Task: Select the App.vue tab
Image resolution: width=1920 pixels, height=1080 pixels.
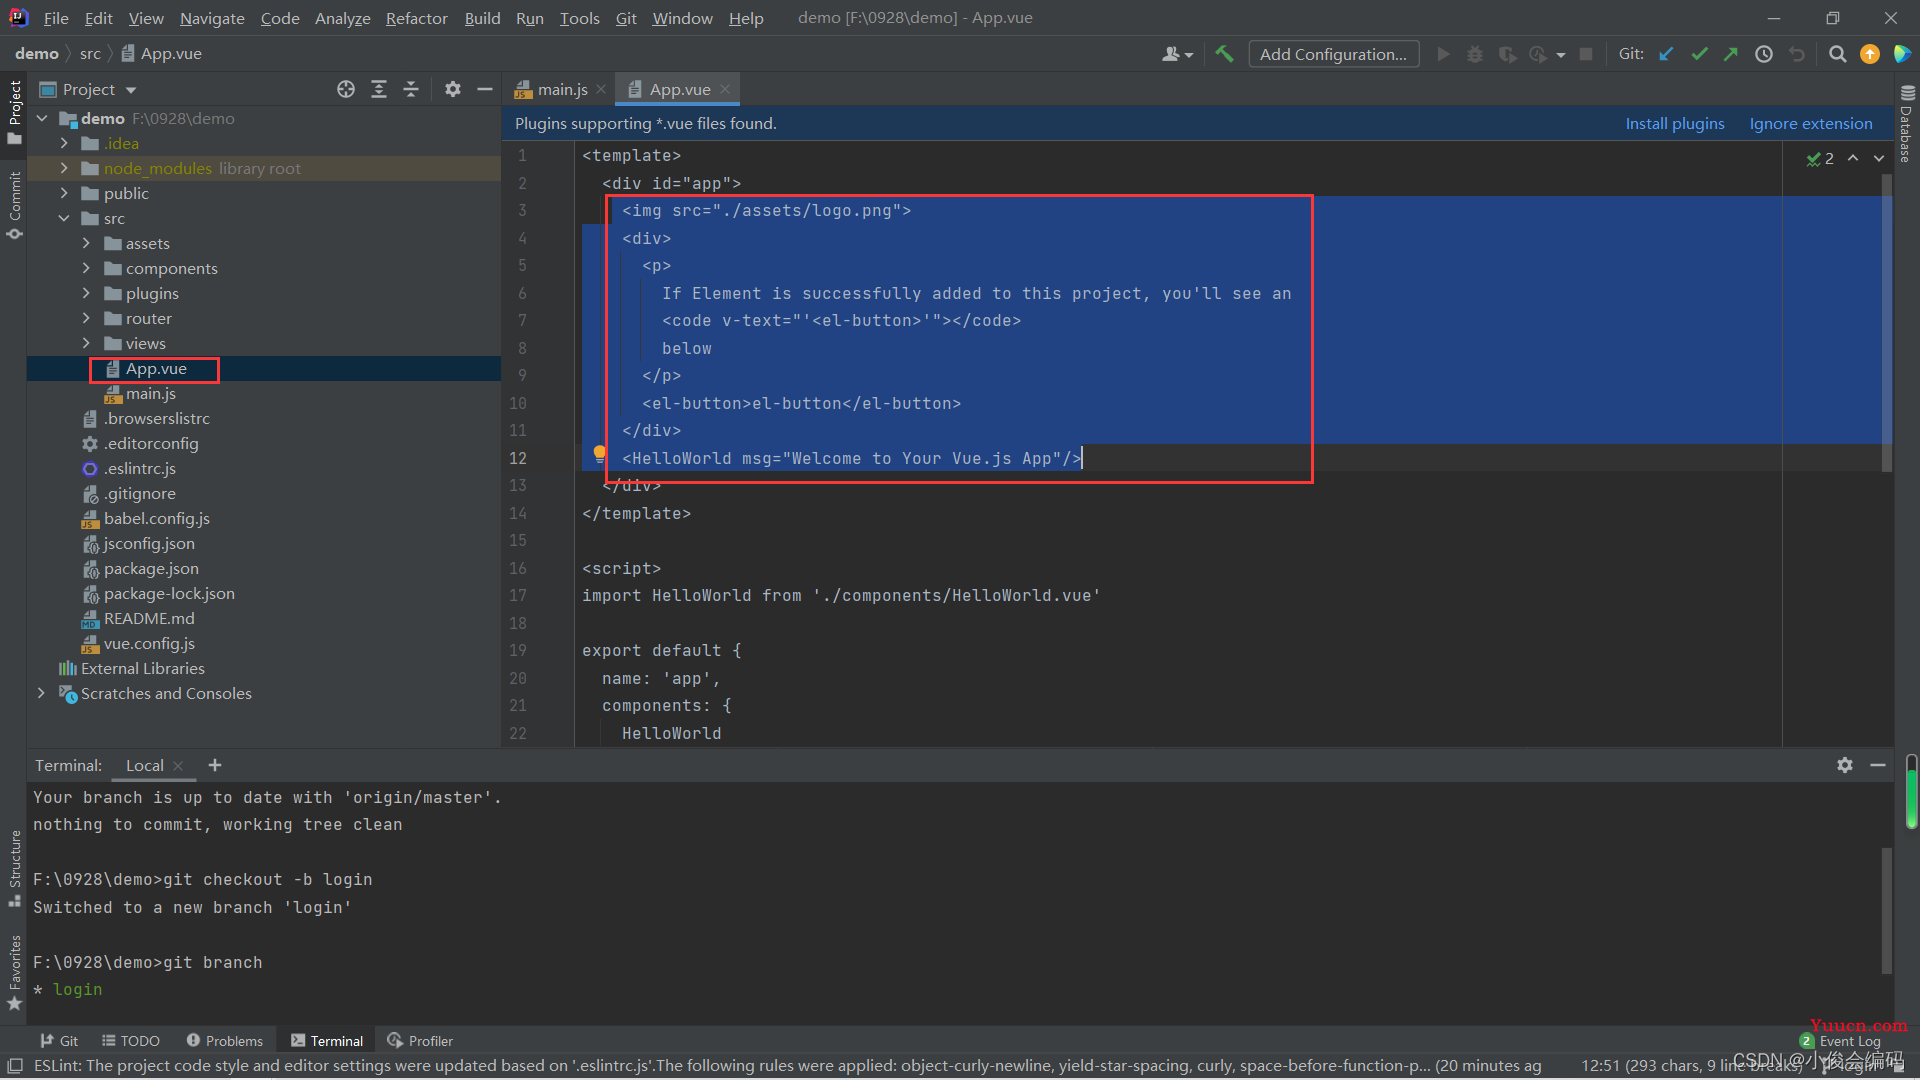Action: click(x=679, y=88)
